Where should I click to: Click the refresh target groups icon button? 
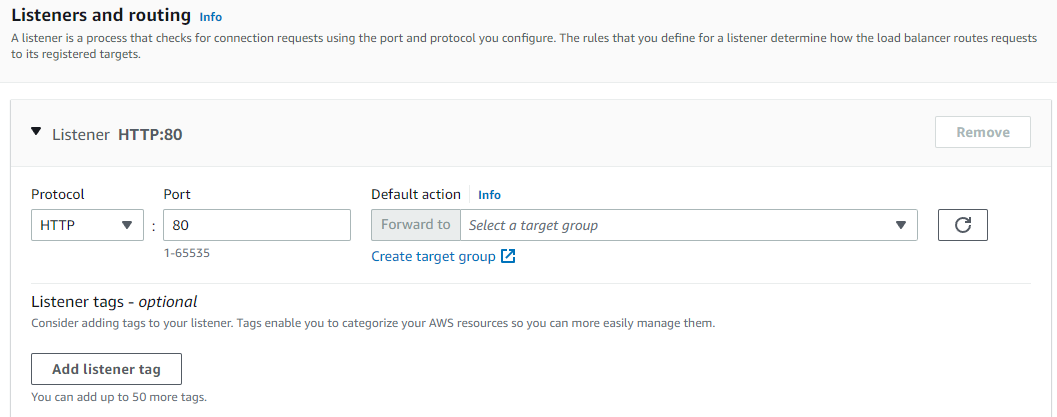962,225
